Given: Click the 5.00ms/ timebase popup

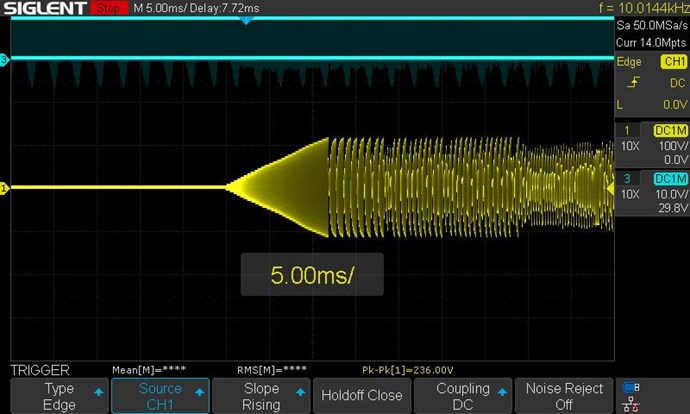Looking at the screenshot, I should [312, 275].
